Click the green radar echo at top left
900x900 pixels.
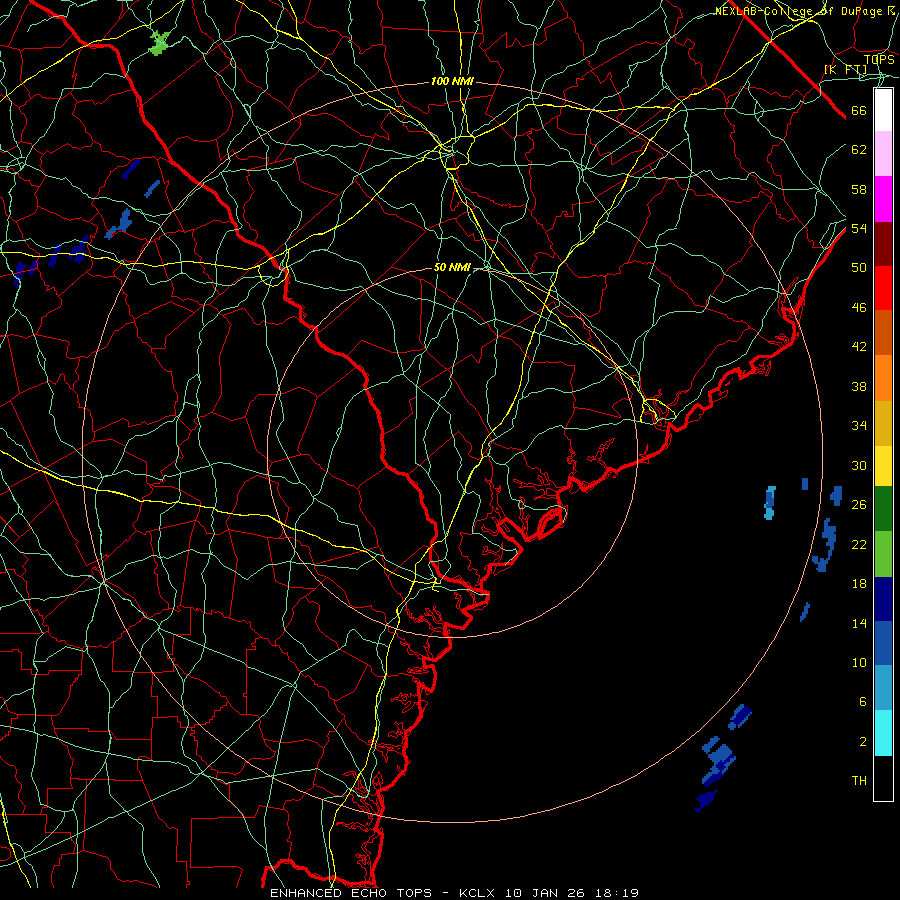(160, 43)
